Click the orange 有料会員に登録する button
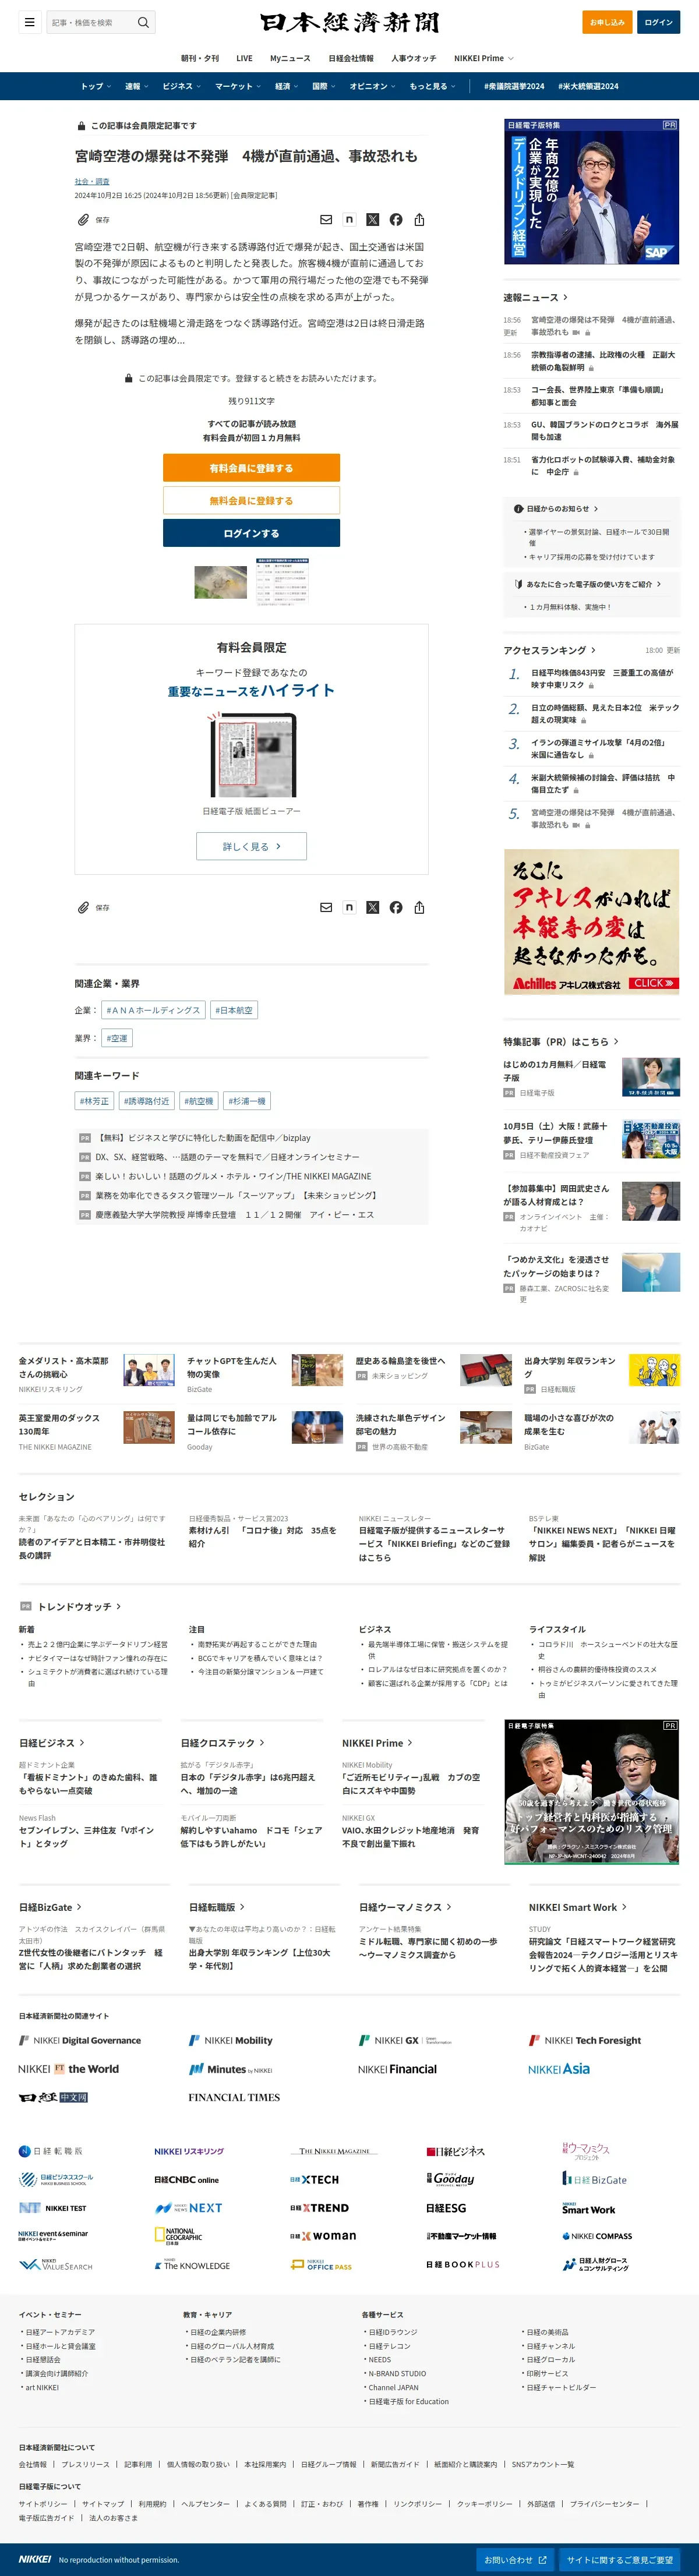The width and height of the screenshot is (699, 2576). [251, 468]
